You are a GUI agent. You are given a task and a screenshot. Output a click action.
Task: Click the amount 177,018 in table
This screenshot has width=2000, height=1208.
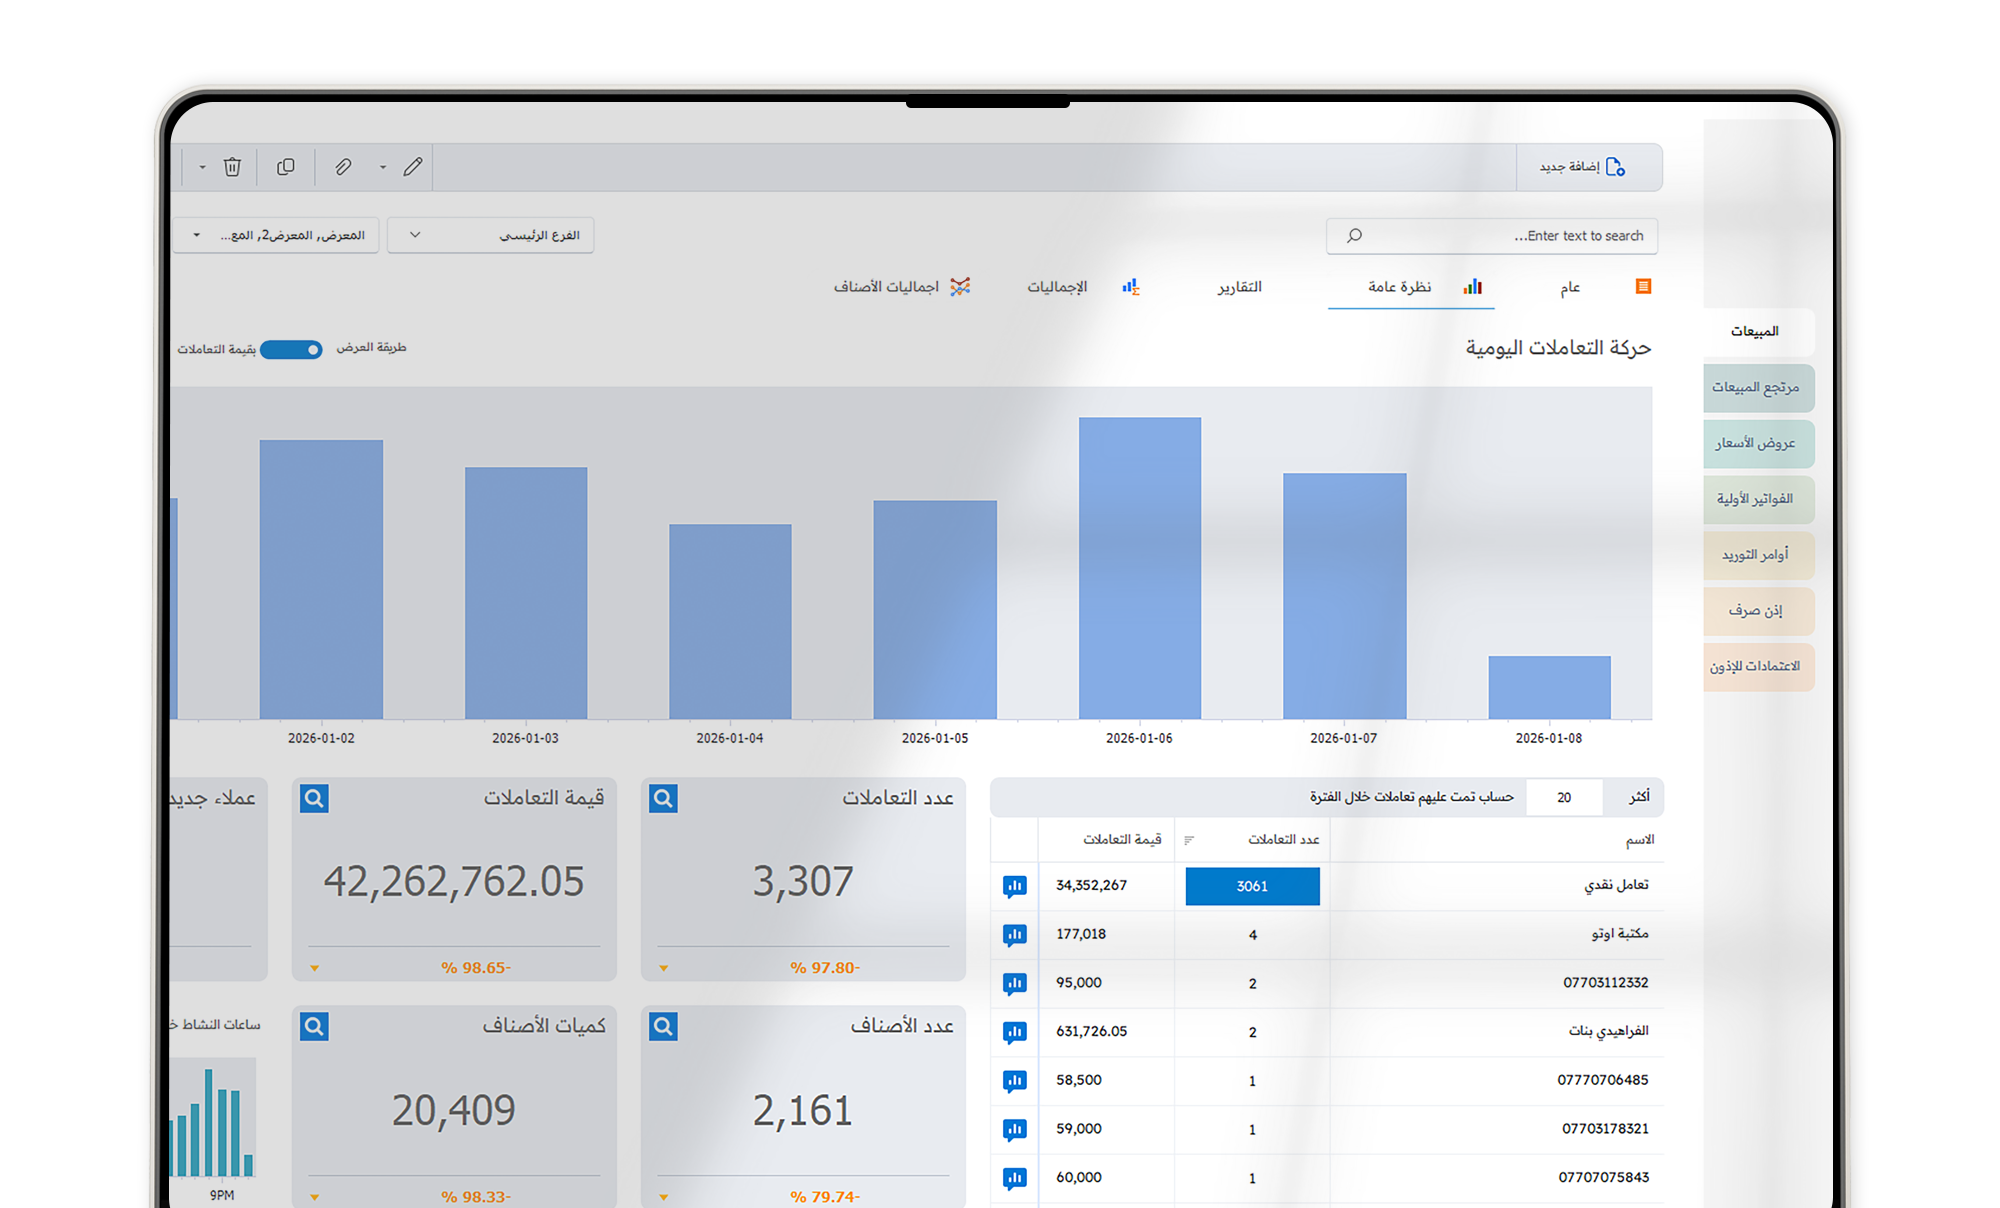pos(1081,935)
